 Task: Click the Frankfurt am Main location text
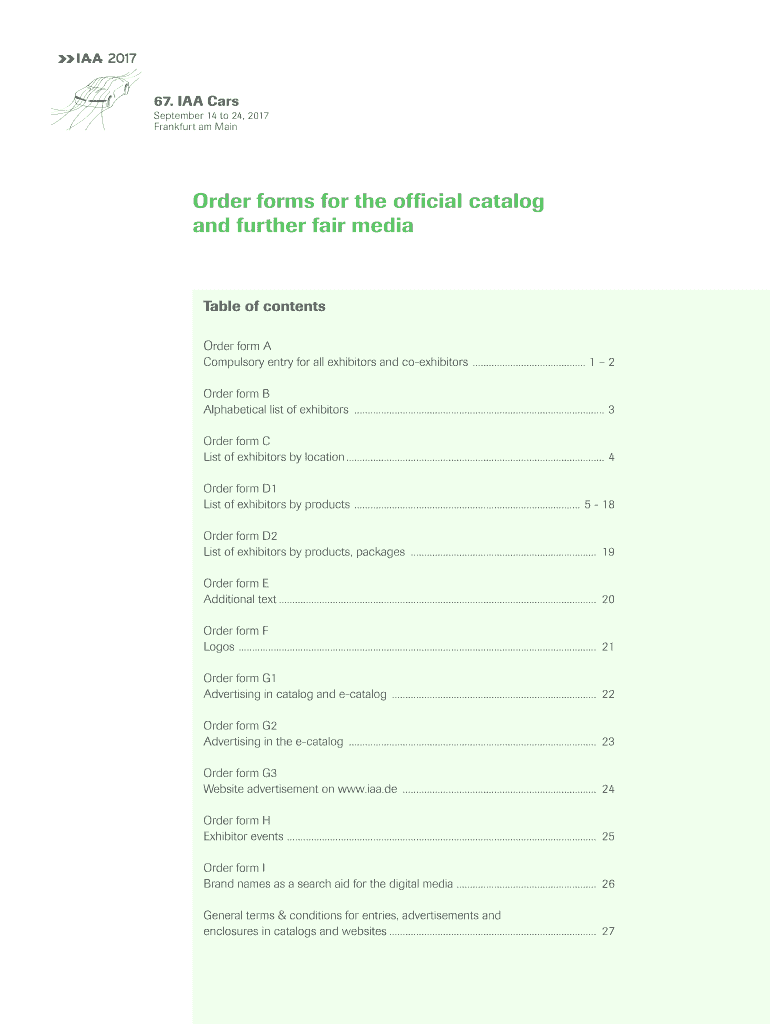[195, 127]
